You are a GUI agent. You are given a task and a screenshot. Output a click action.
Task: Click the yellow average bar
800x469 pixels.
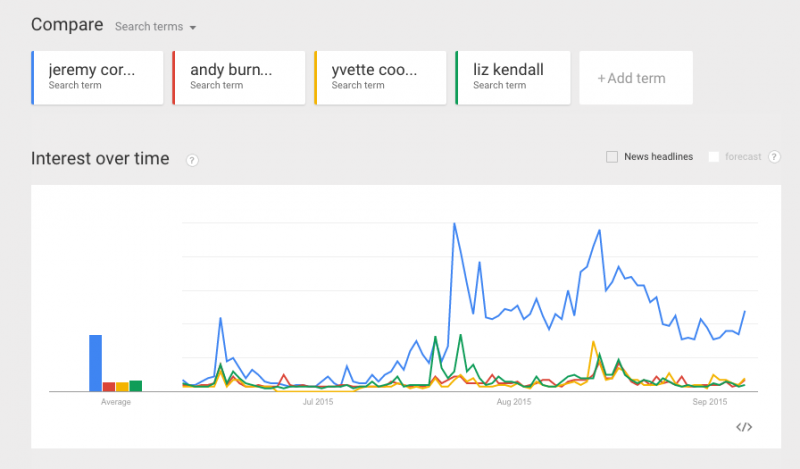point(122,387)
